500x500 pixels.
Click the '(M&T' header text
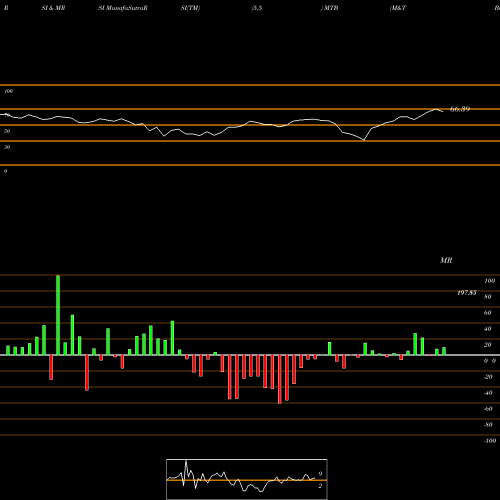coord(398,8)
